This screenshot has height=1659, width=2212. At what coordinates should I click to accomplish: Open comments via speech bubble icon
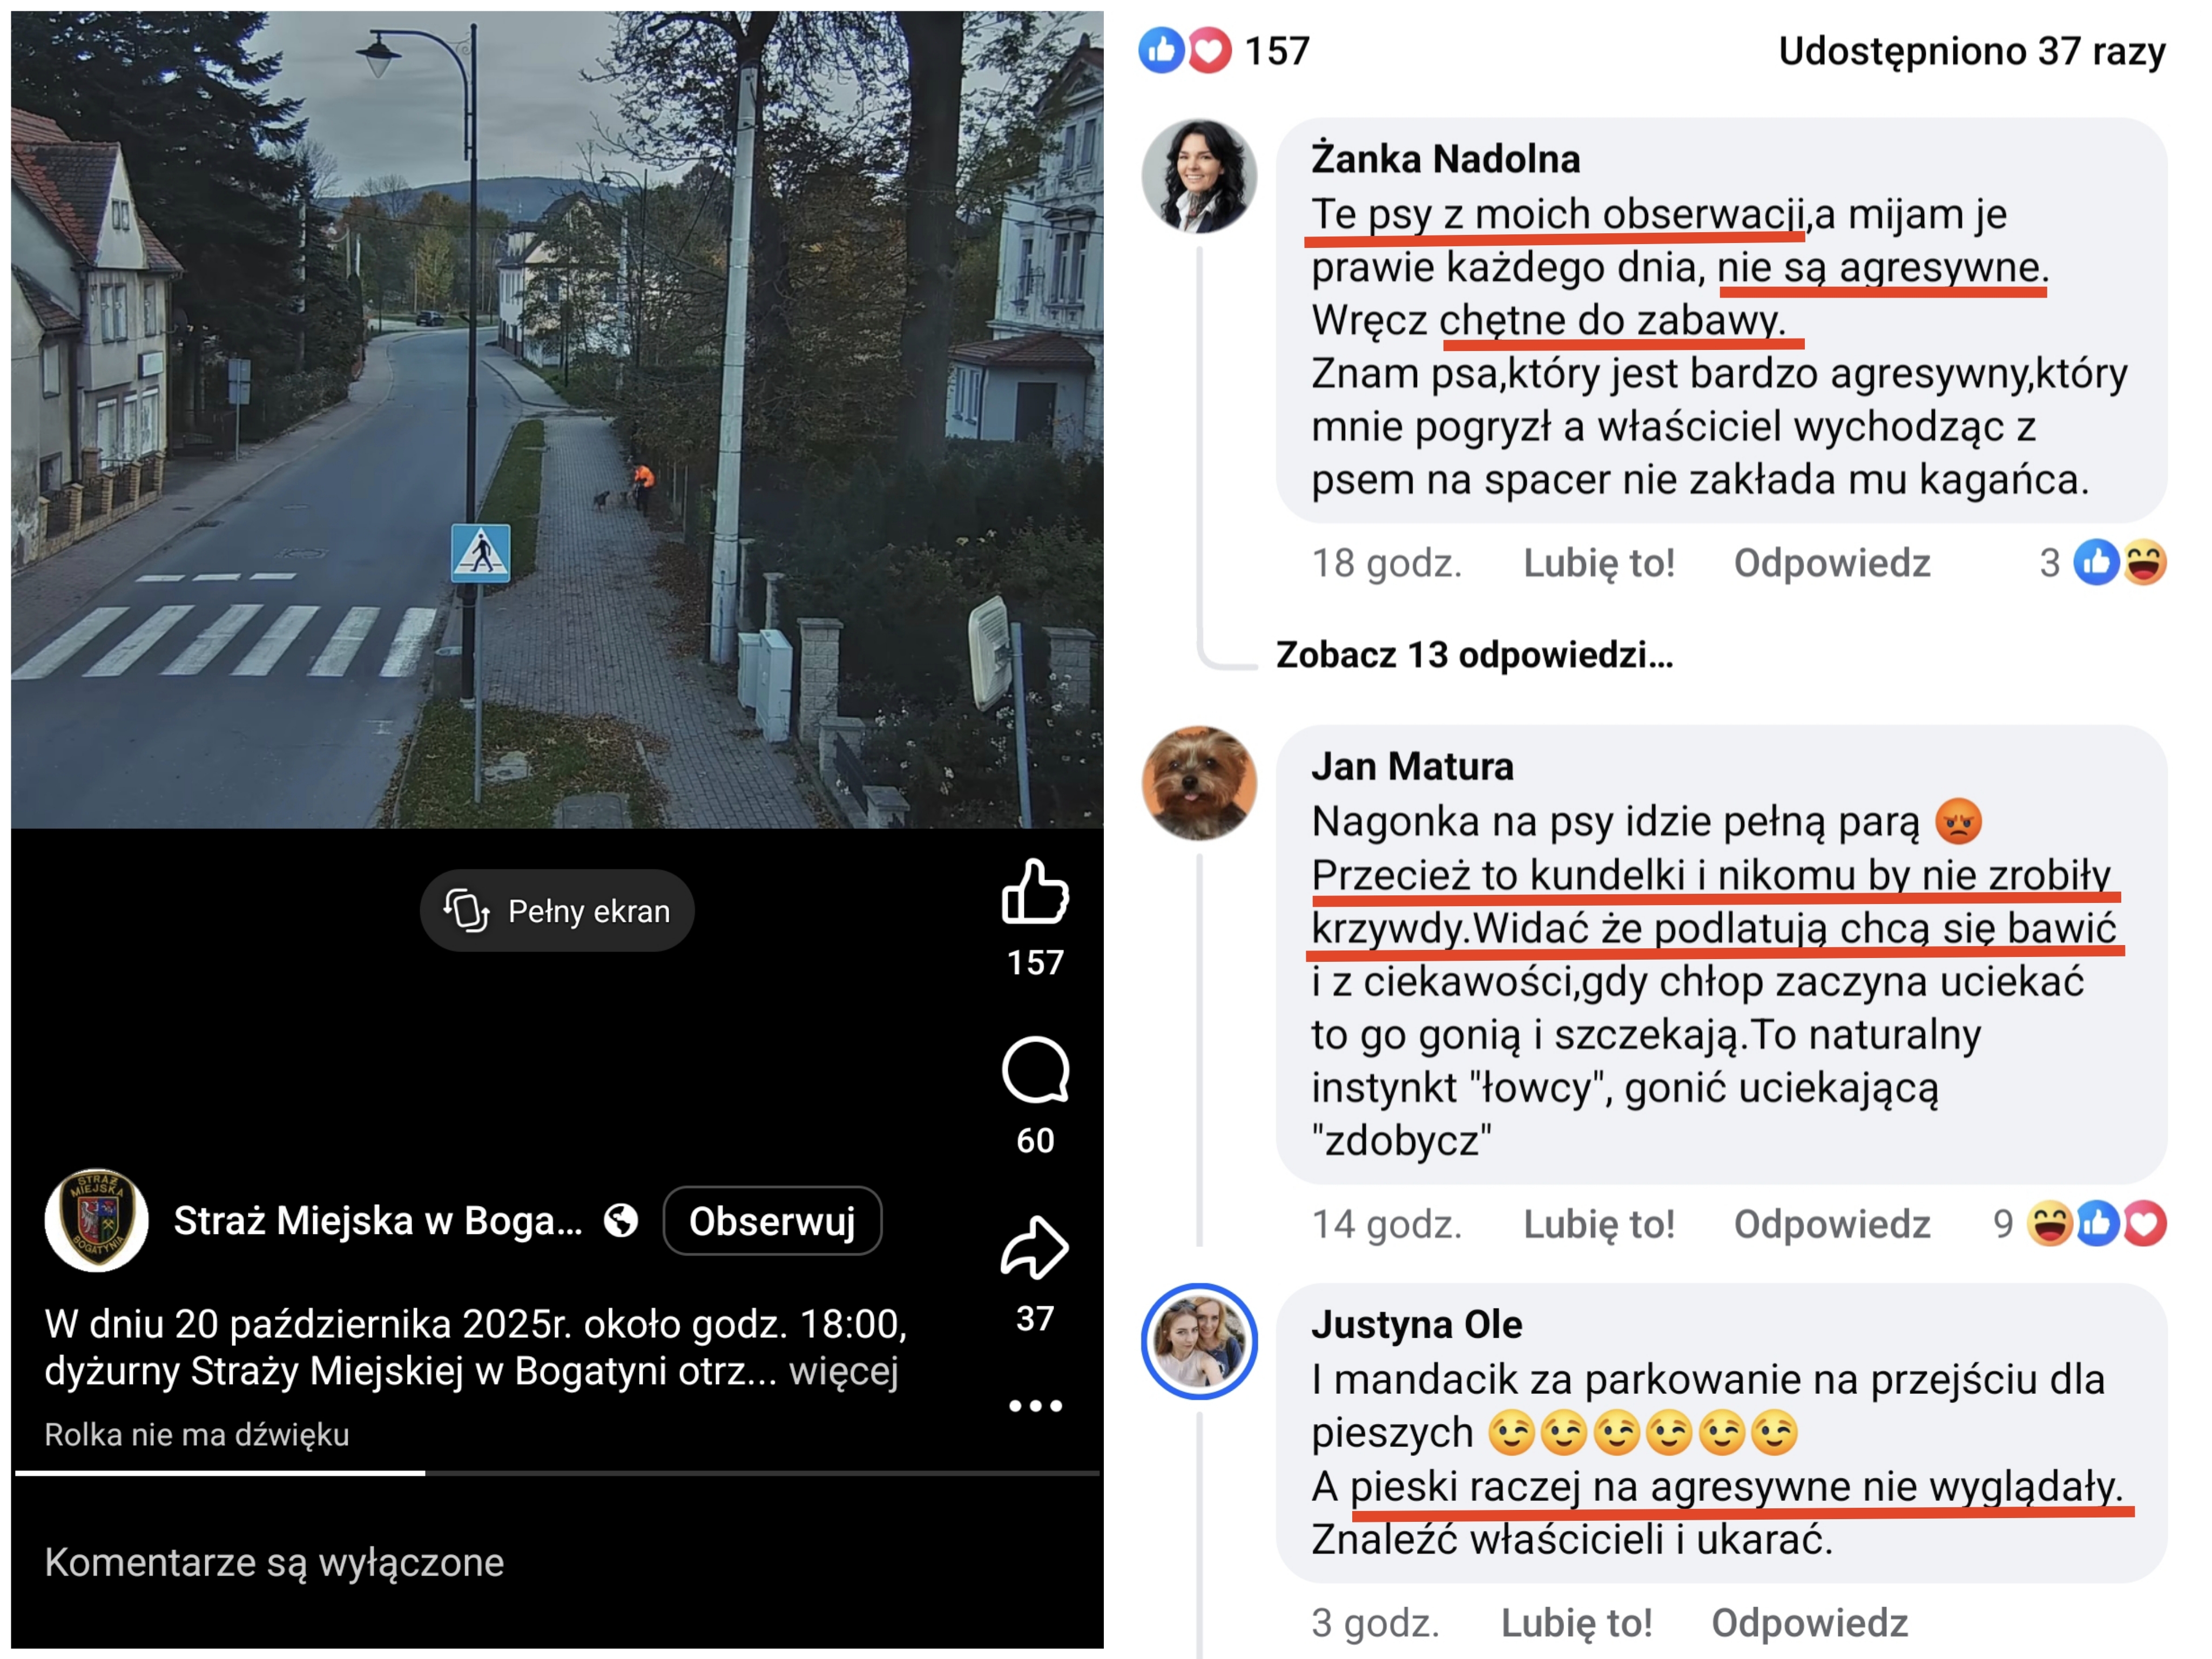coord(1035,1070)
